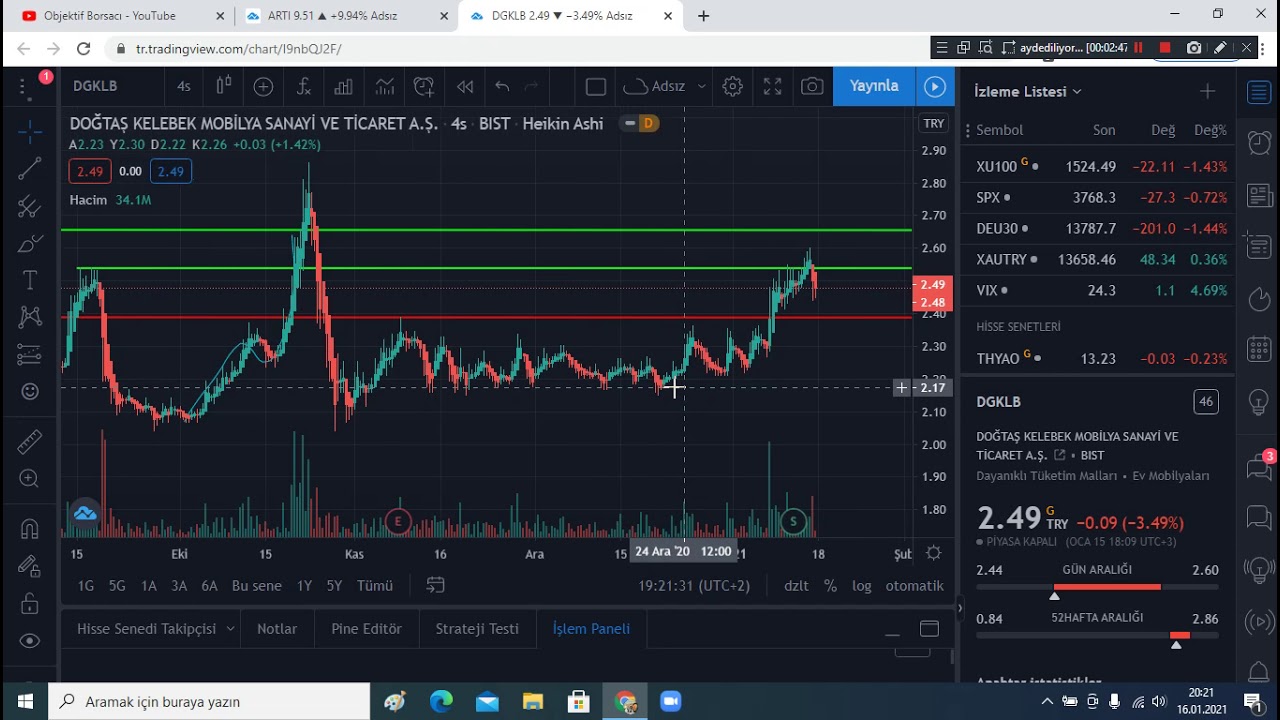Start bar replay
The height and width of the screenshot is (720, 1280).
pyautogui.click(x=465, y=86)
